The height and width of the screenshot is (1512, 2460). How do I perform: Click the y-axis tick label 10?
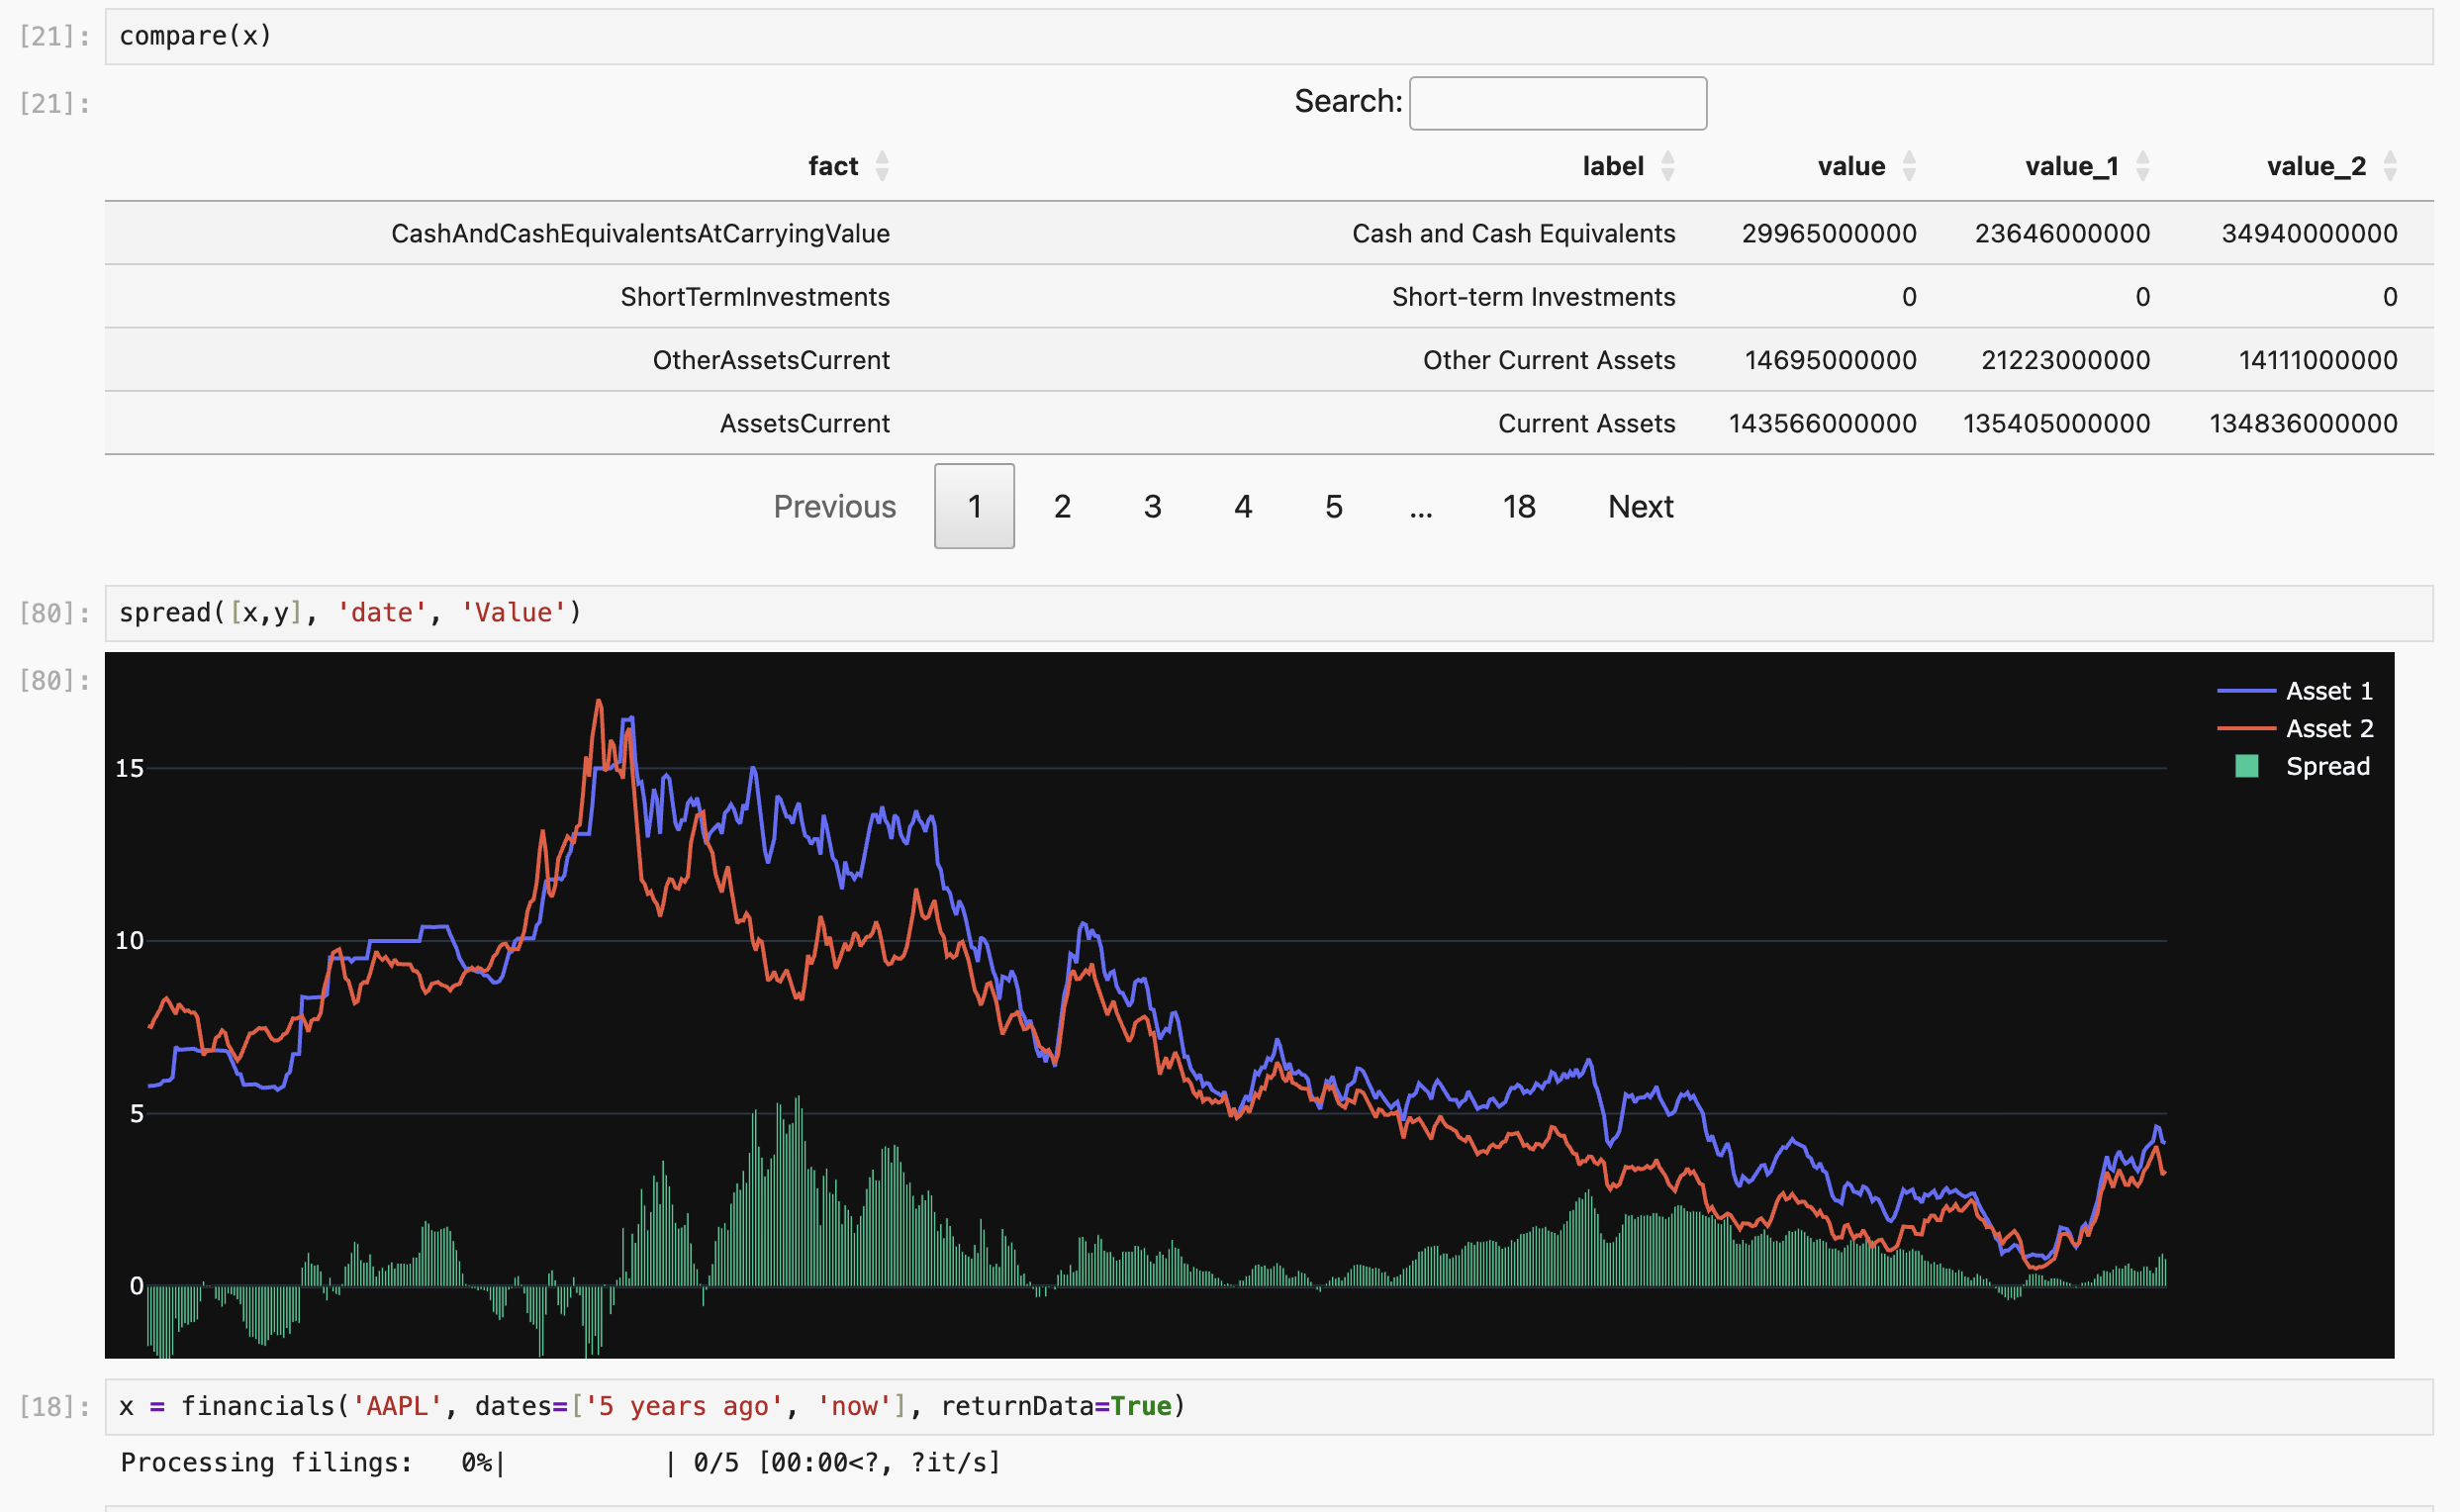(x=130, y=941)
